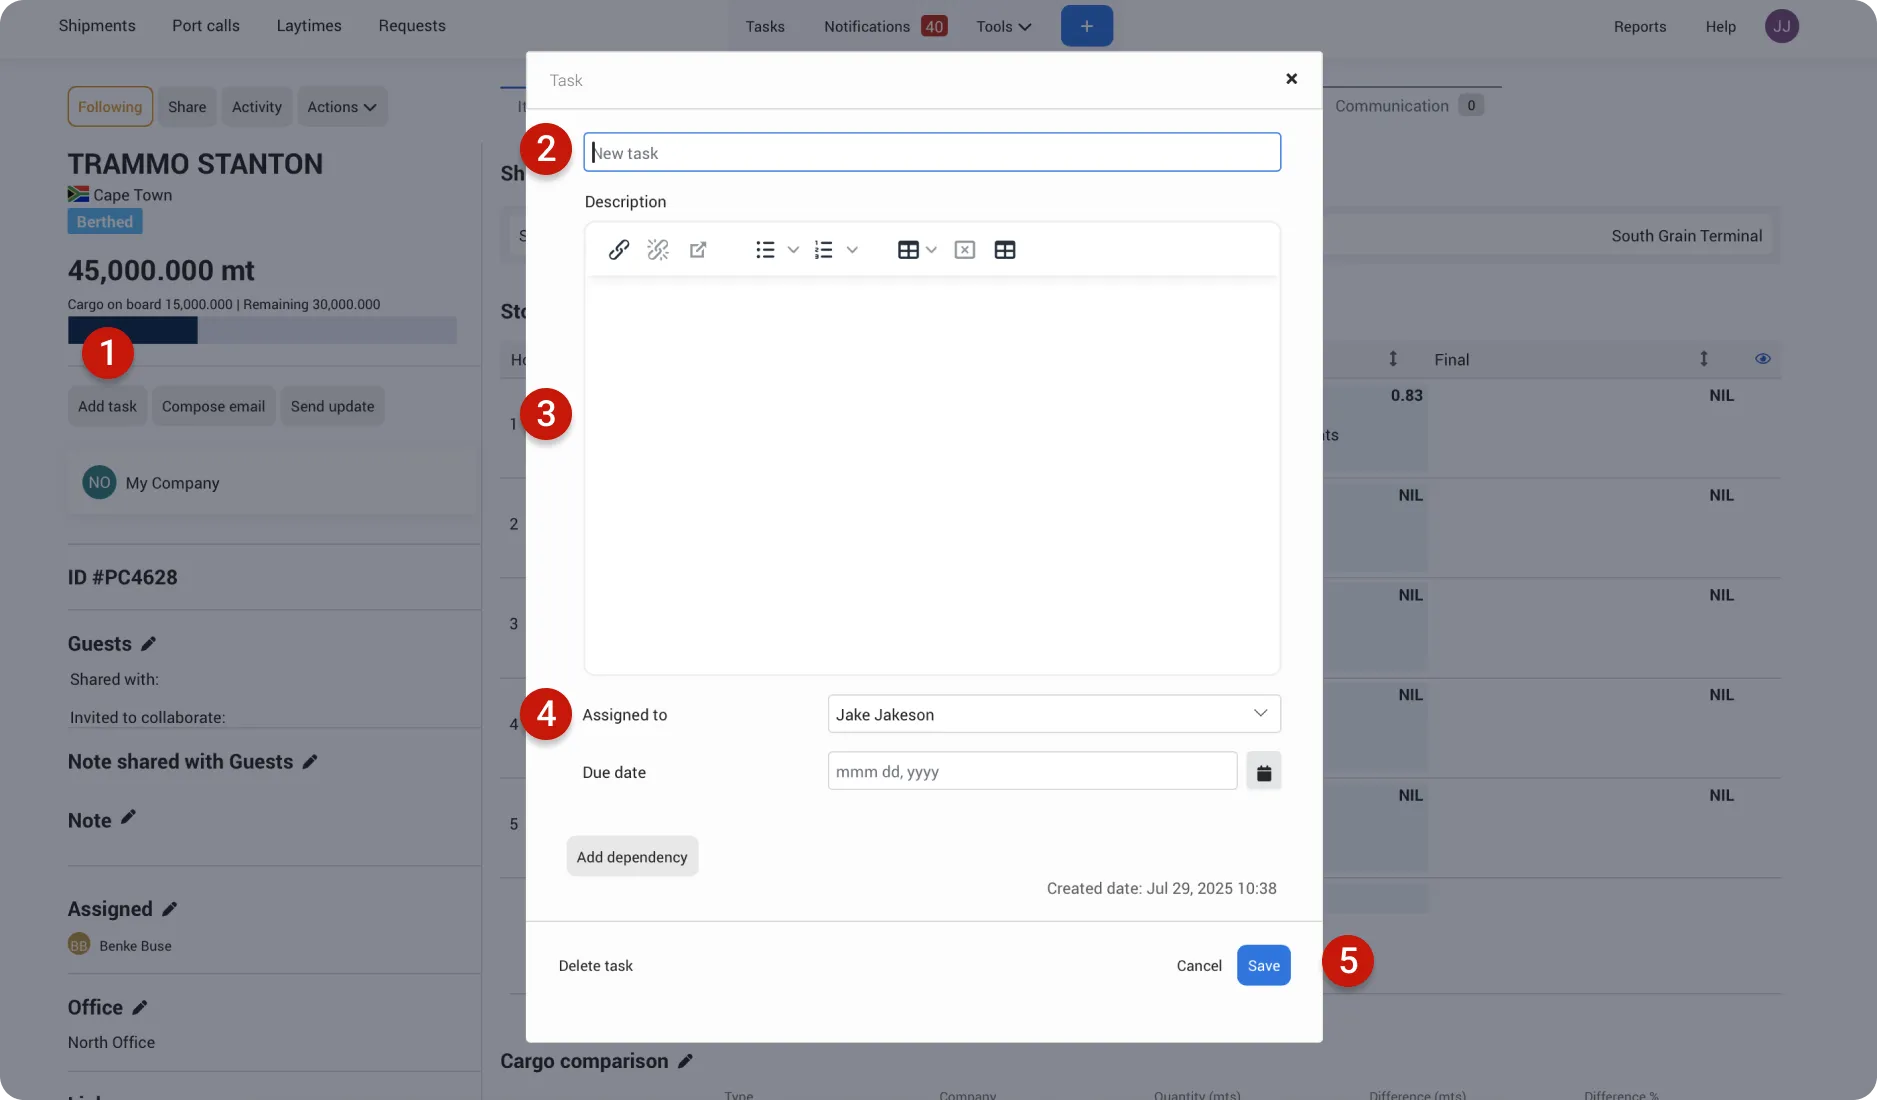Edit Note shared with Guests
The height and width of the screenshot is (1100, 1877).
click(310, 762)
